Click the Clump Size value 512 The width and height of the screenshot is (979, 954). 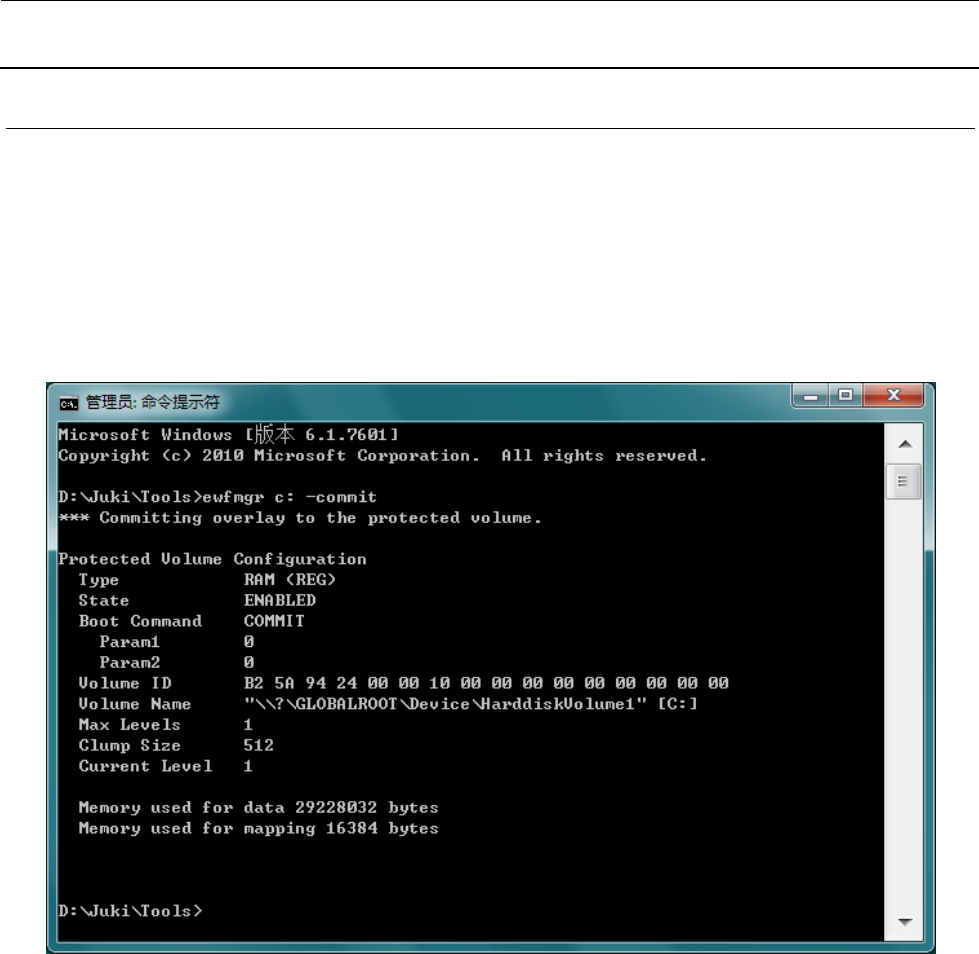258,745
